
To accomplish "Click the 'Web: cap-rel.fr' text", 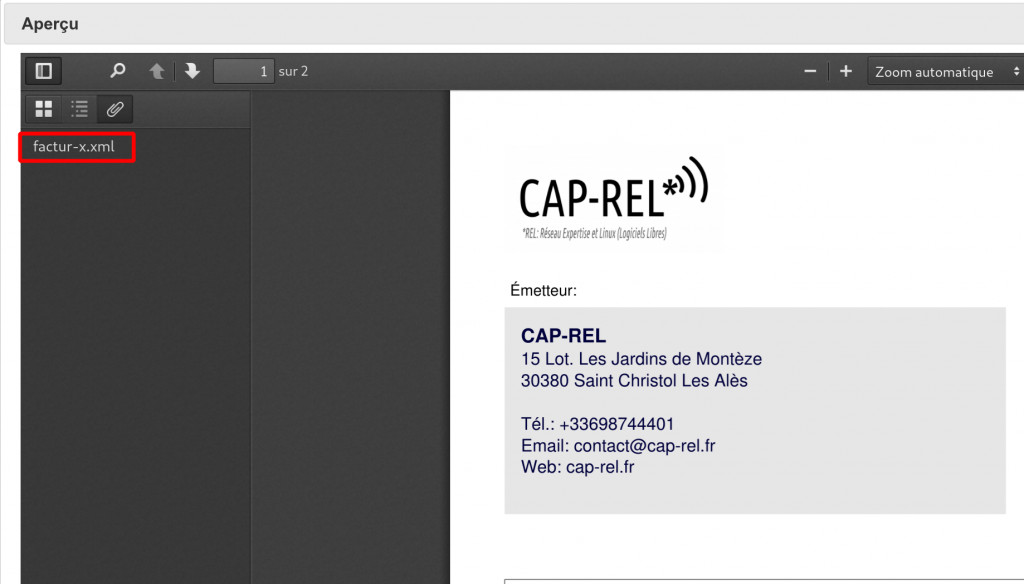I will pos(577,467).
